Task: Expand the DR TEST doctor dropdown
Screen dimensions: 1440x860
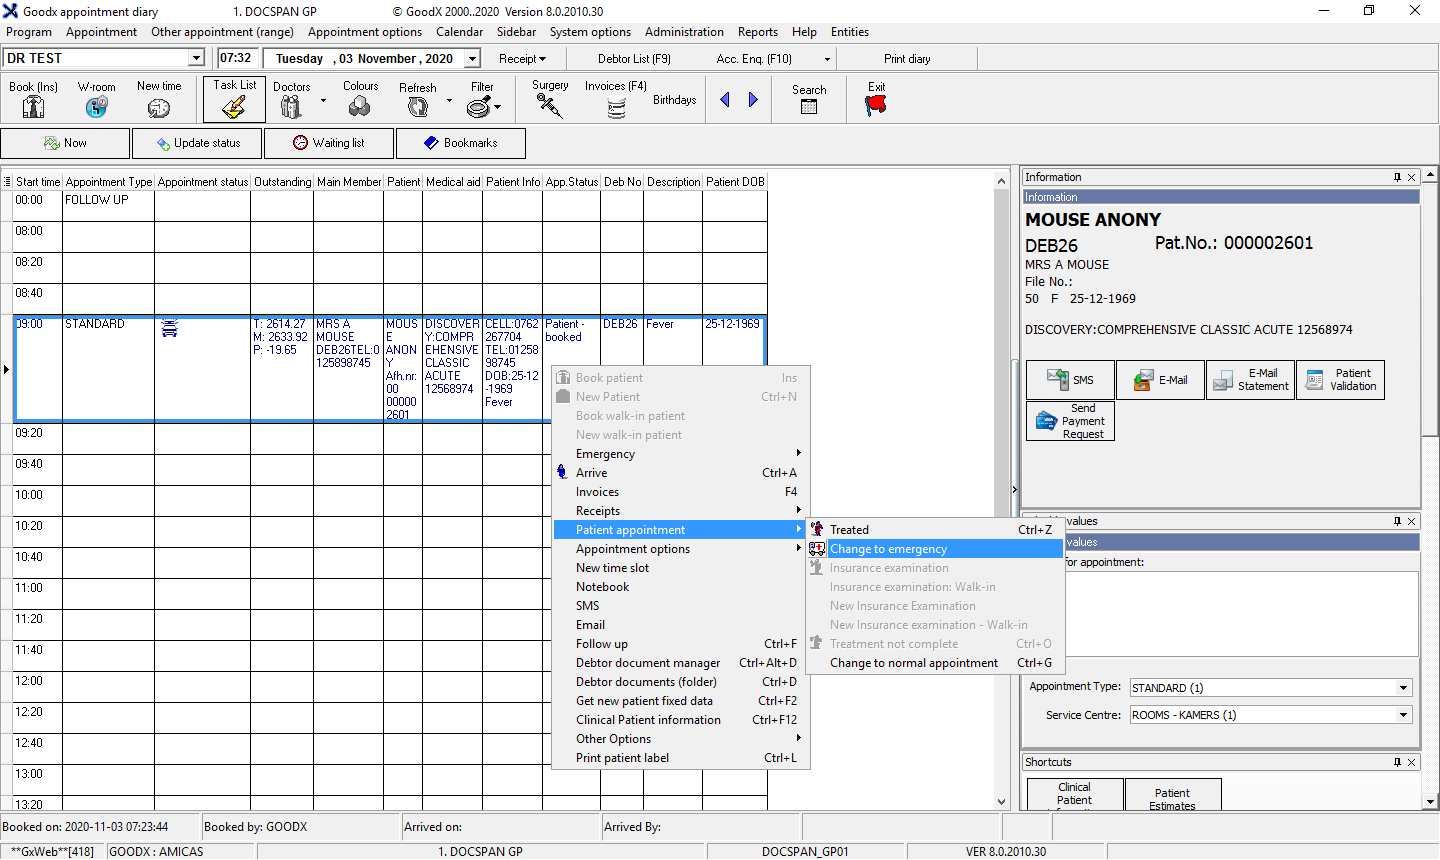Action: tap(196, 59)
